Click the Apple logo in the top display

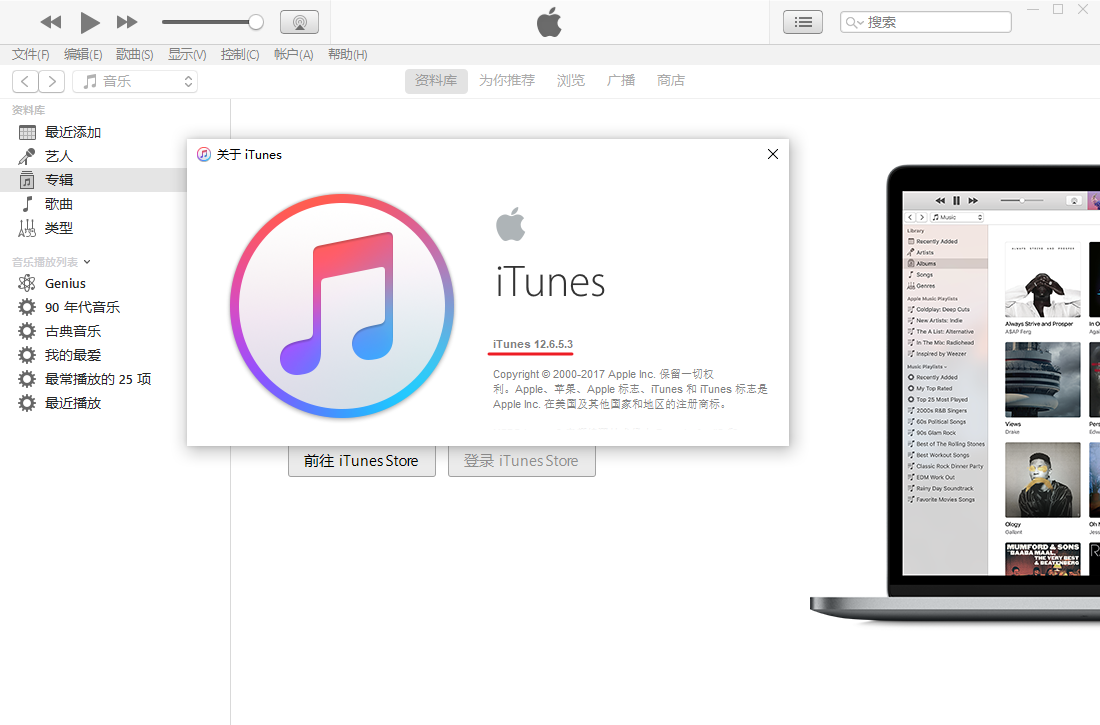pos(549,22)
